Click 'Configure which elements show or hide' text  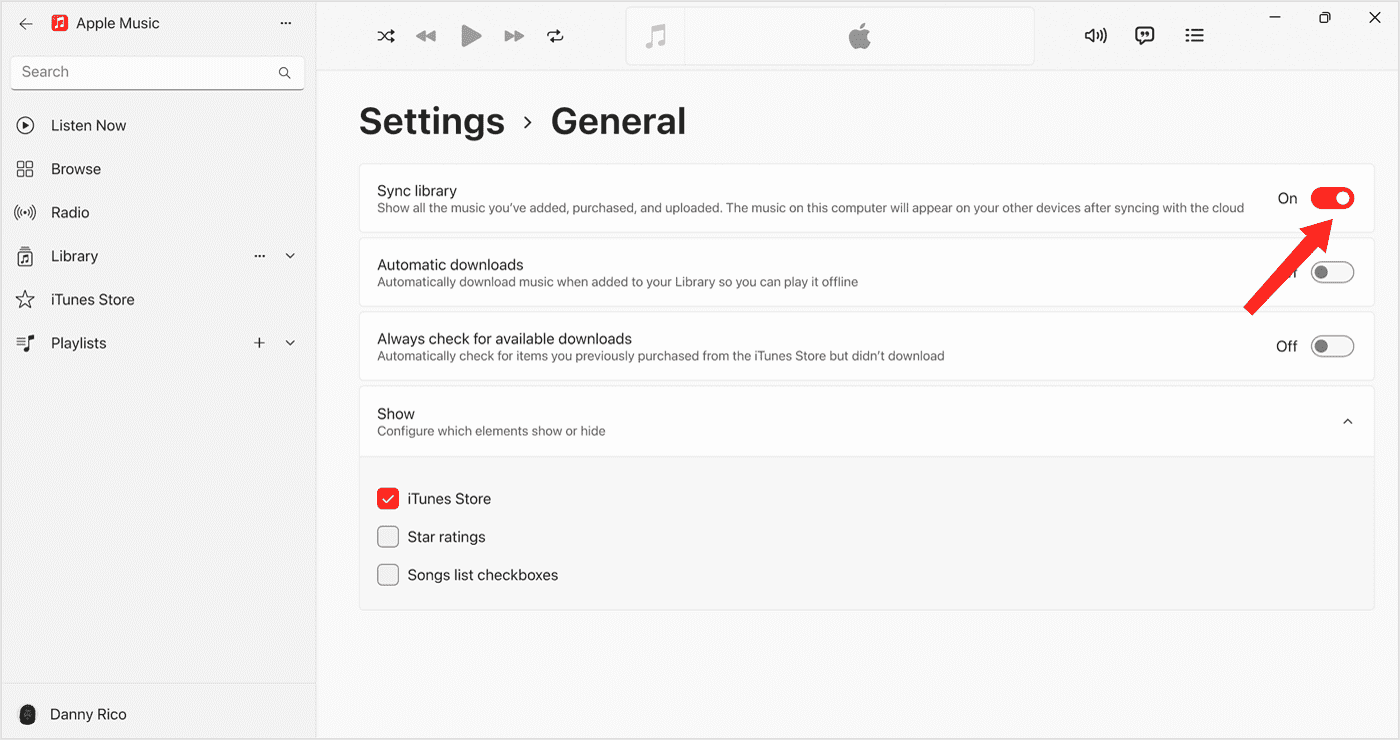[x=491, y=431]
